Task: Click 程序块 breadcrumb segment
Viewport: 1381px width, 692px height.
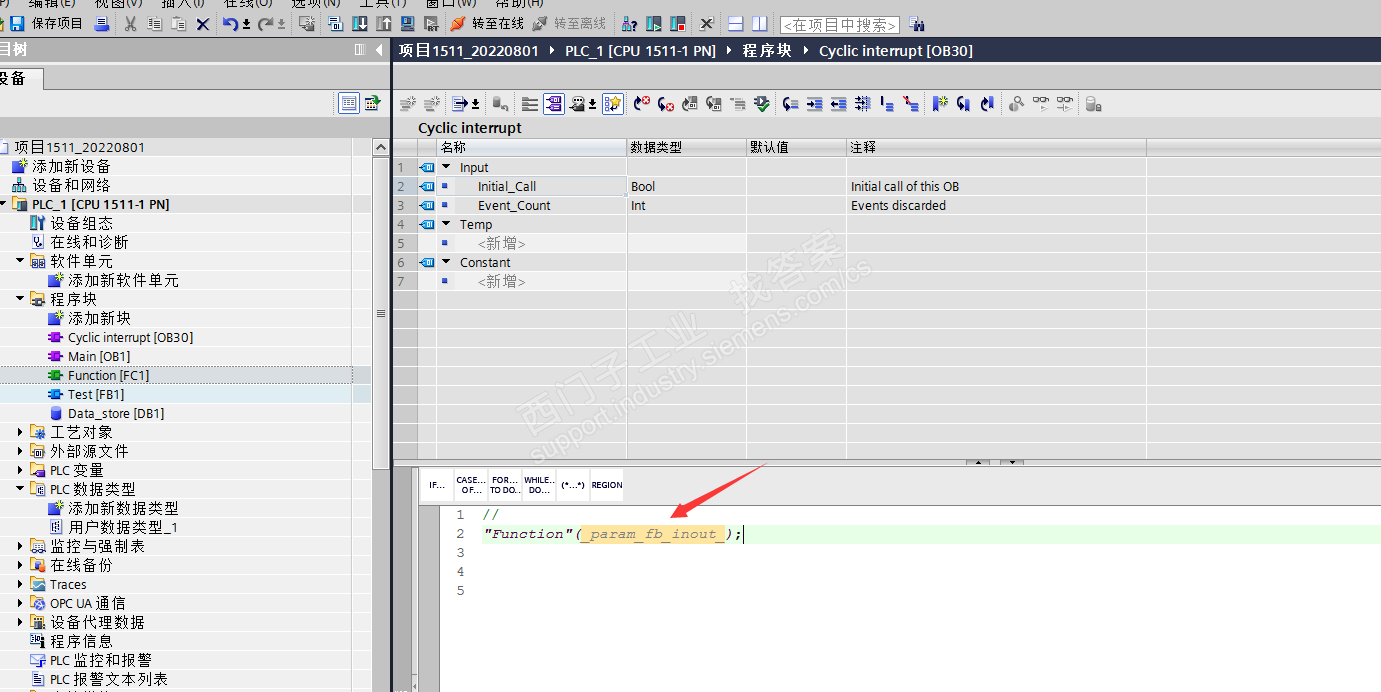Action: [769, 51]
